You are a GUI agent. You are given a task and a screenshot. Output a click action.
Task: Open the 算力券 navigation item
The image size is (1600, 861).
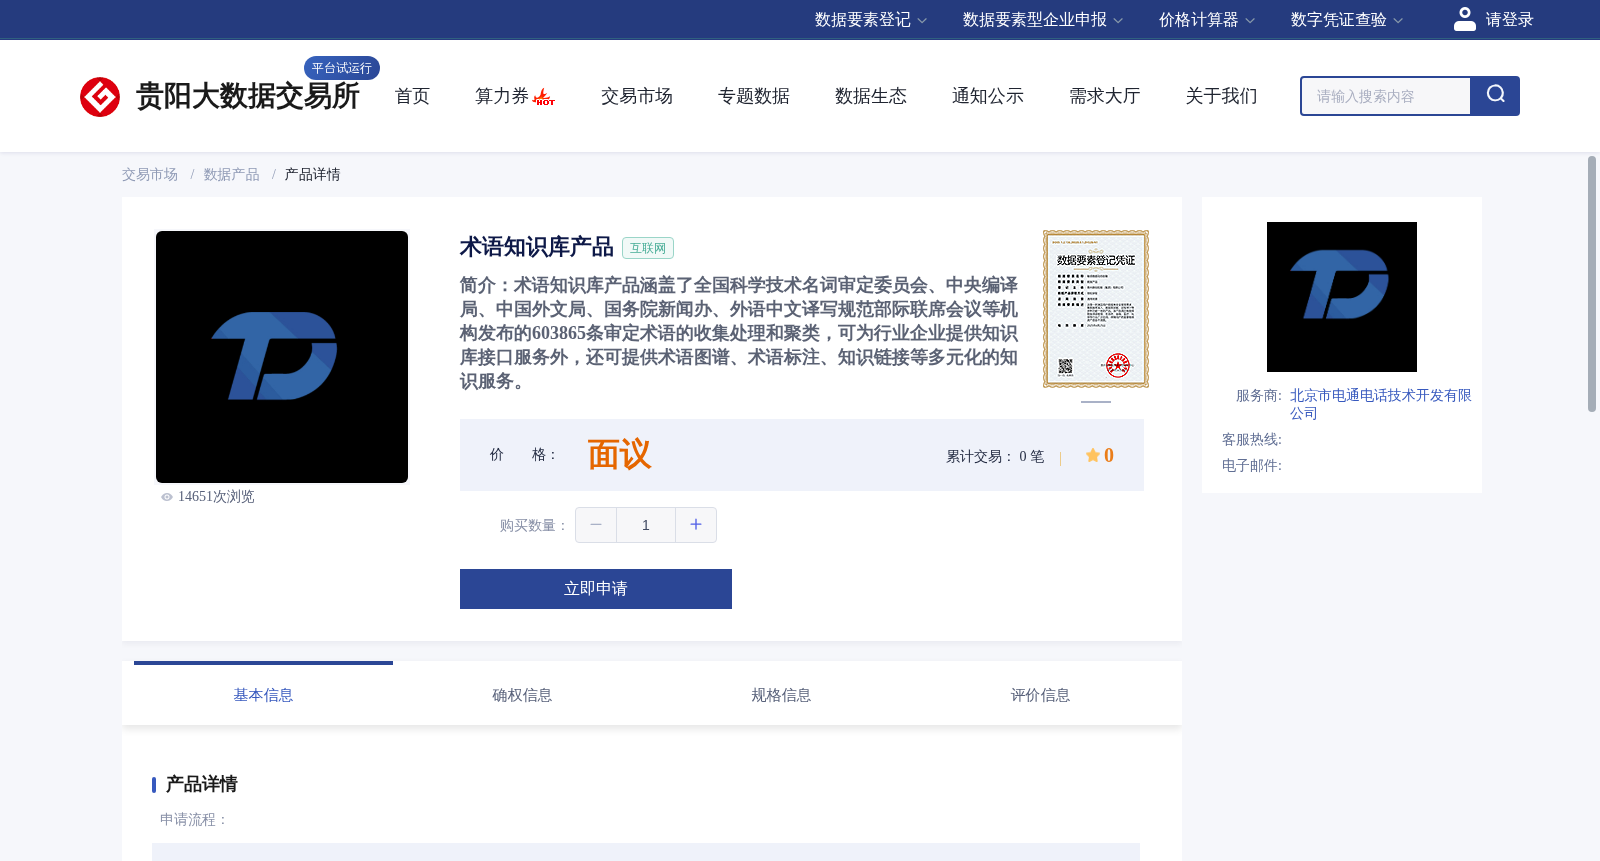(x=502, y=96)
